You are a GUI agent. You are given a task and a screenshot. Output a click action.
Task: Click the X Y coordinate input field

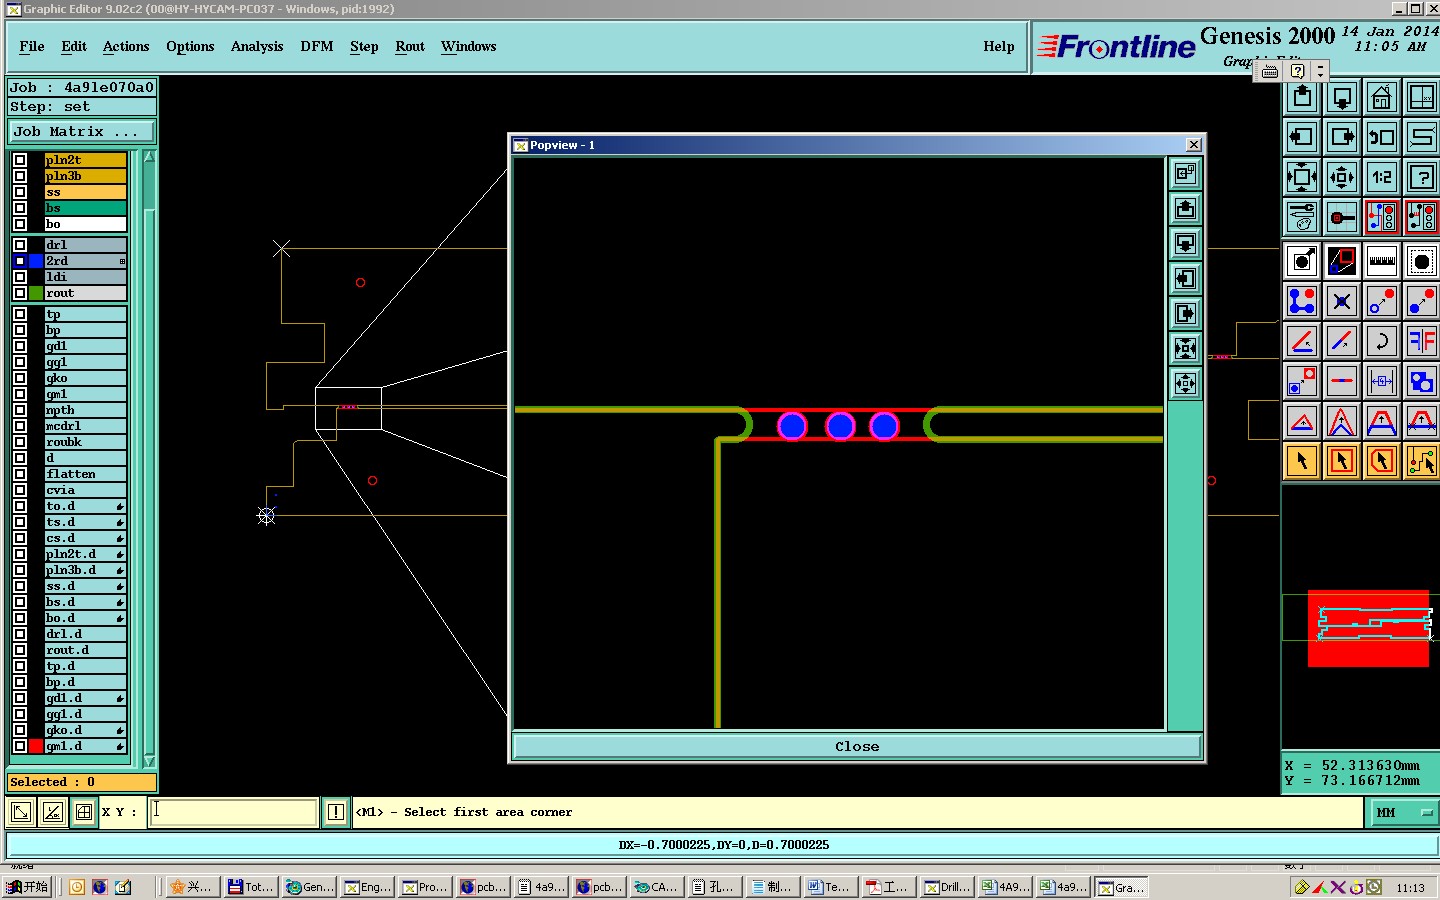point(234,812)
